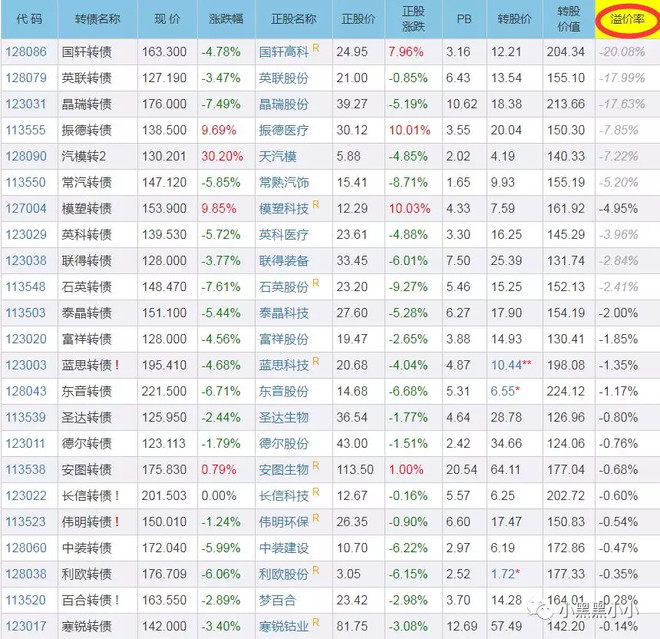This screenshot has height=639, width=660.
Task: Open bond code 123020
Action: tap(26, 339)
